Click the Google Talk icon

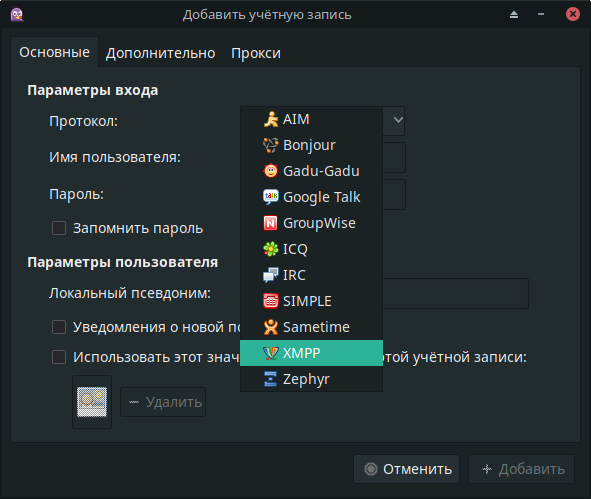271,197
